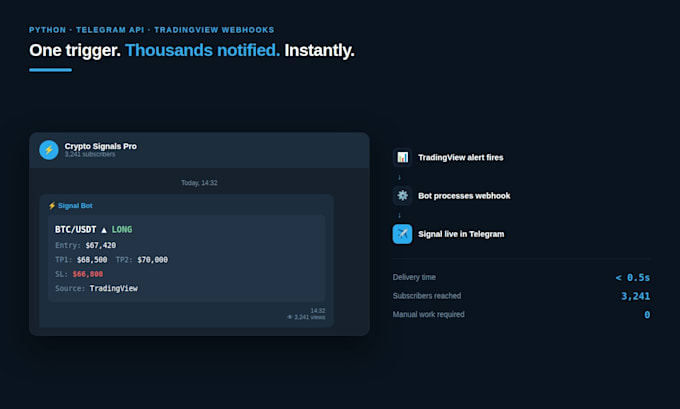680x409 pixels.
Task: Click the TradingView alert fires step label
Action: point(461,157)
